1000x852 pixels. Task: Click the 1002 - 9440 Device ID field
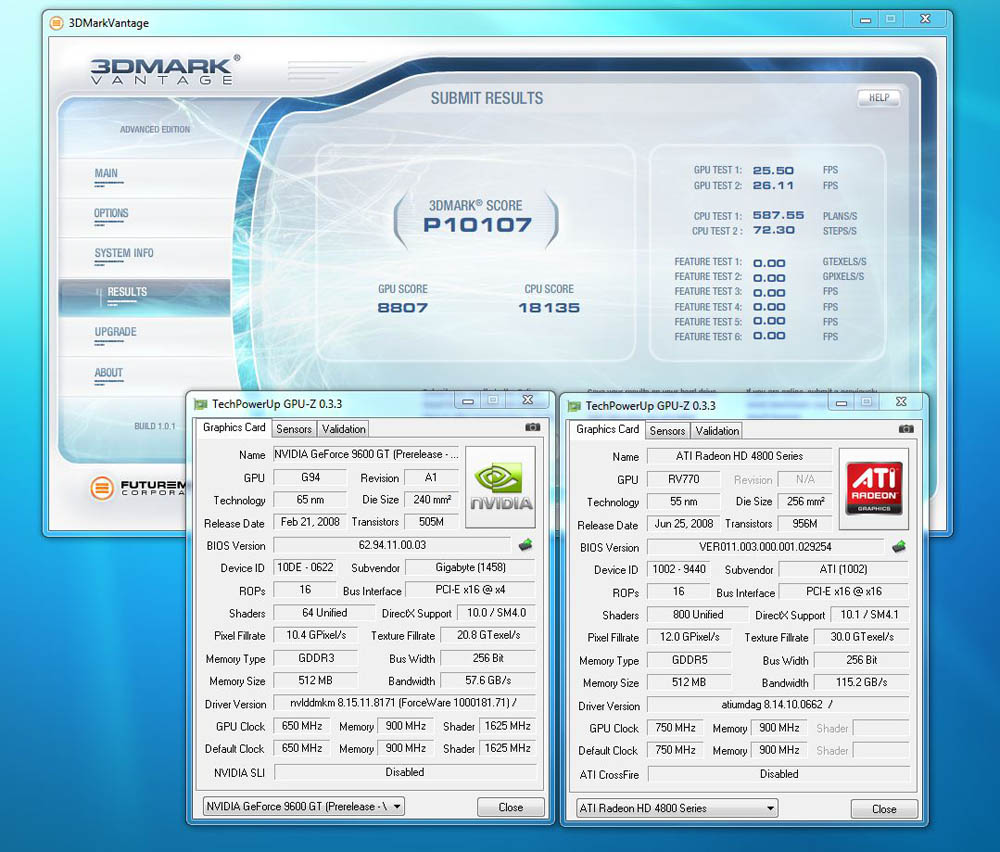[679, 569]
